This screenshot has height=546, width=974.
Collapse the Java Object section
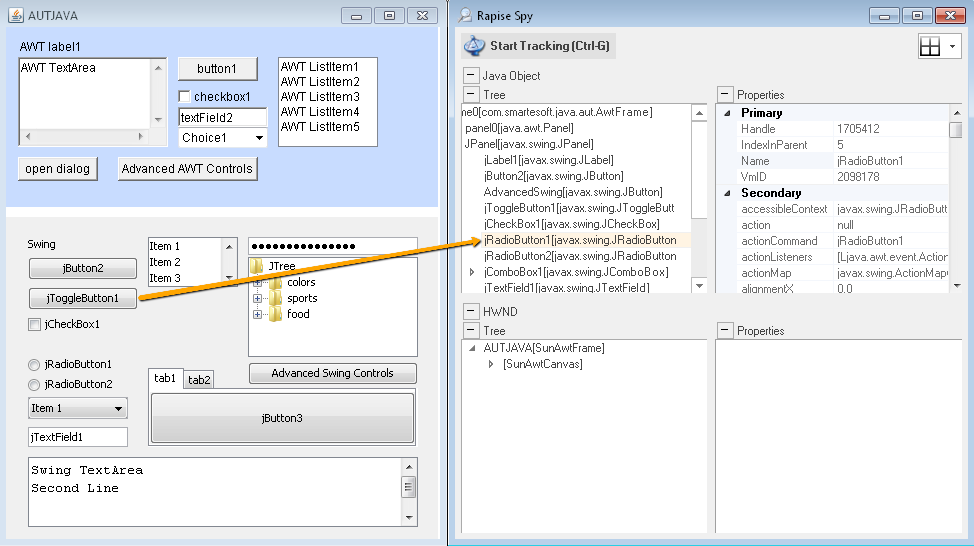coord(470,76)
